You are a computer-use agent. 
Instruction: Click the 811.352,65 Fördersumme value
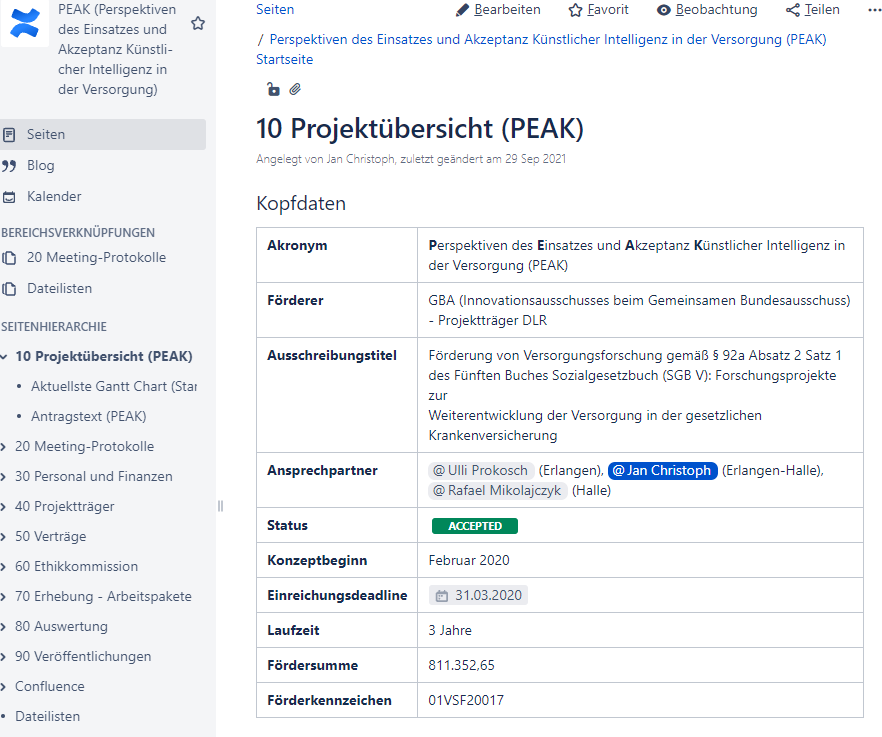click(461, 666)
